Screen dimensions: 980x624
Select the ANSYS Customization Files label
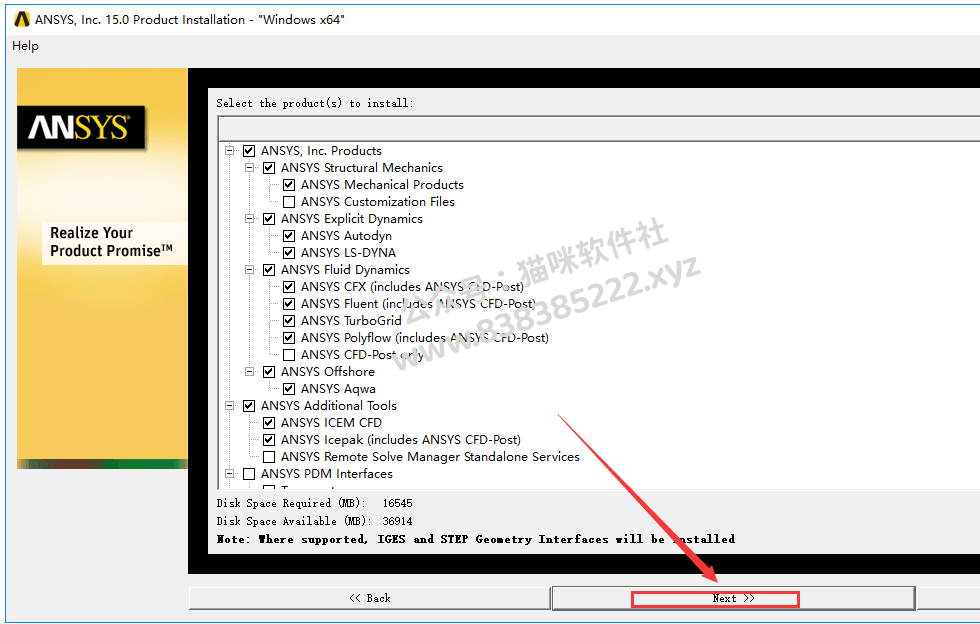click(x=378, y=202)
